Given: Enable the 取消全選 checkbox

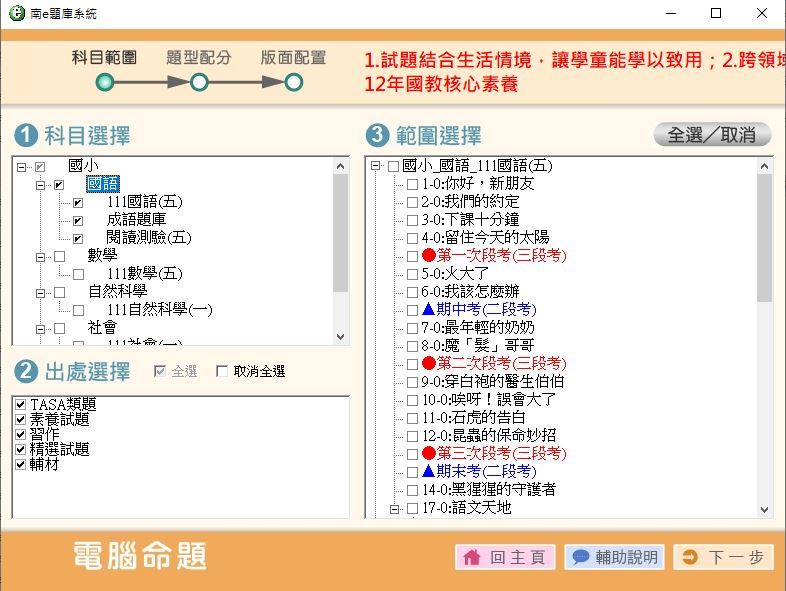Looking at the screenshot, I should click(222, 372).
